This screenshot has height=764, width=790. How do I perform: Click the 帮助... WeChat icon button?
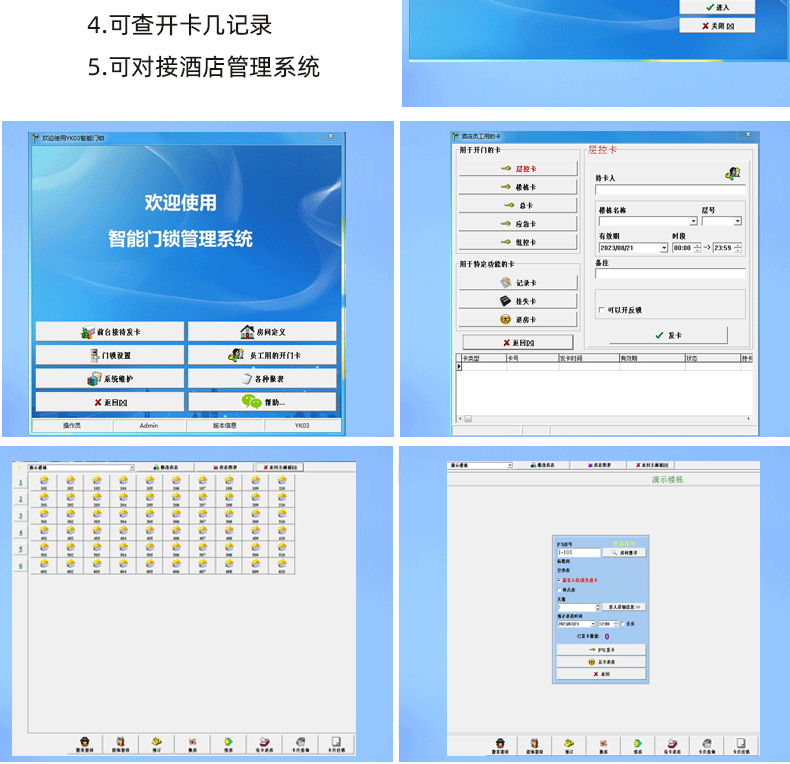pyautogui.click(x=262, y=402)
